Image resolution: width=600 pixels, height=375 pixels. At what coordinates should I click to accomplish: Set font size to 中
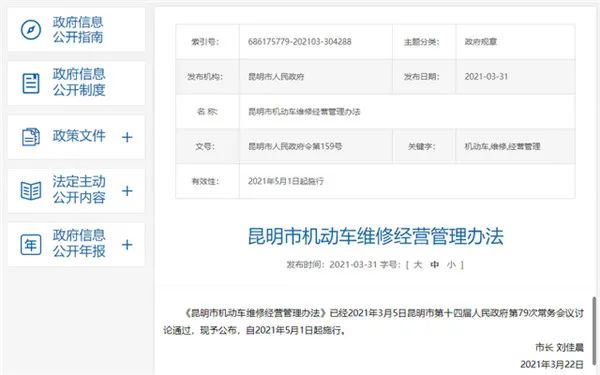[435, 264]
